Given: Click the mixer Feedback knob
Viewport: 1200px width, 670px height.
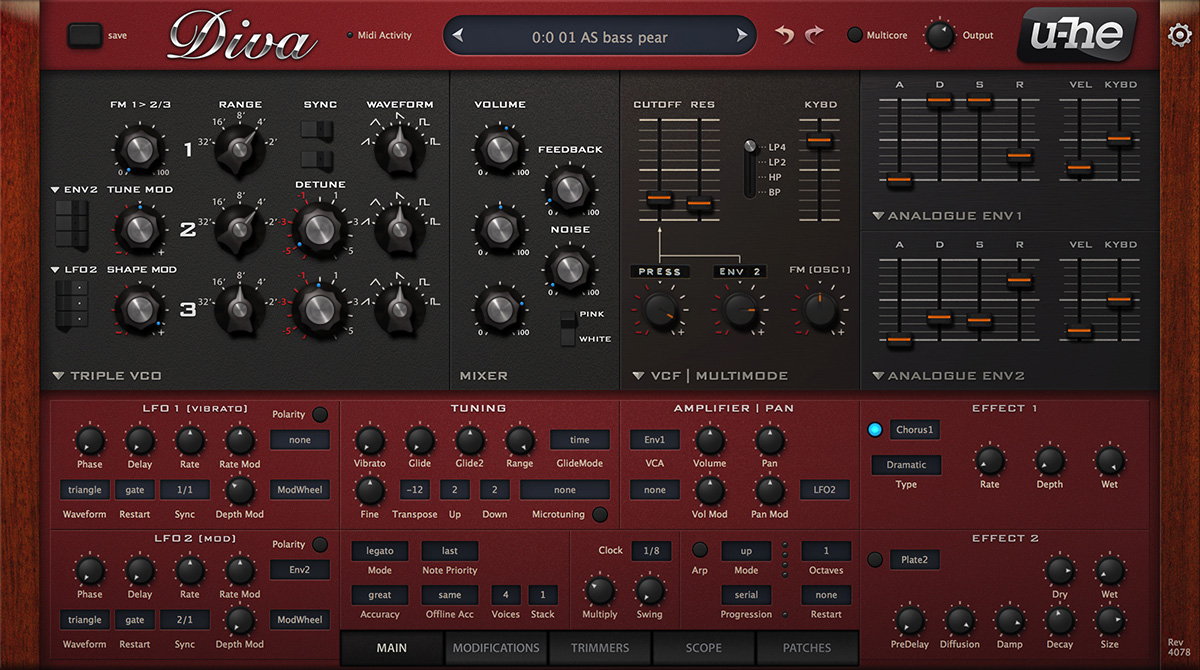Looking at the screenshot, I should (568, 188).
